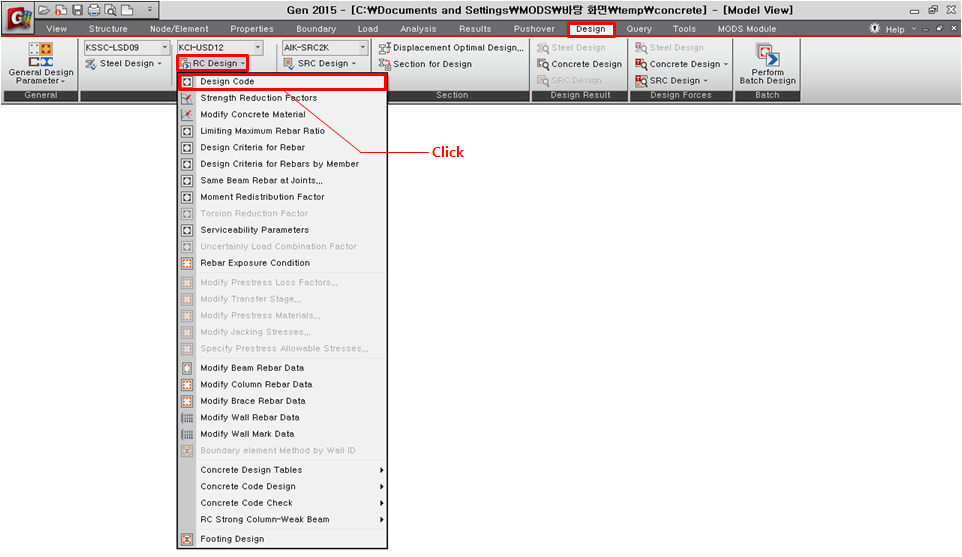
Task: Switch to the Pushover ribbon tab
Action: point(534,29)
